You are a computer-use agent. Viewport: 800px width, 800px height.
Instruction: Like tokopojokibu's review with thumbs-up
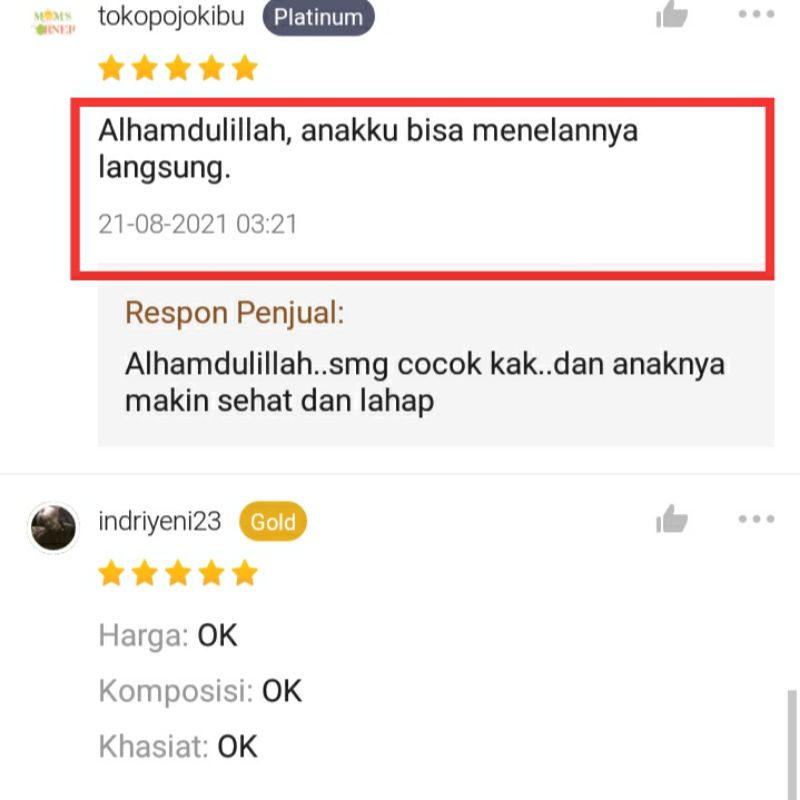pyautogui.click(x=671, y=14)
